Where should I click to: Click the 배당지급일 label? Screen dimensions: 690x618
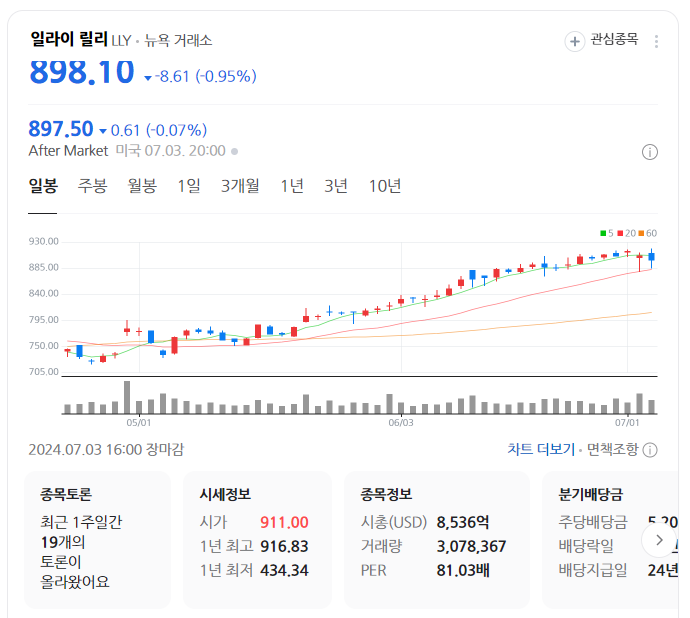tap(593, 570)
